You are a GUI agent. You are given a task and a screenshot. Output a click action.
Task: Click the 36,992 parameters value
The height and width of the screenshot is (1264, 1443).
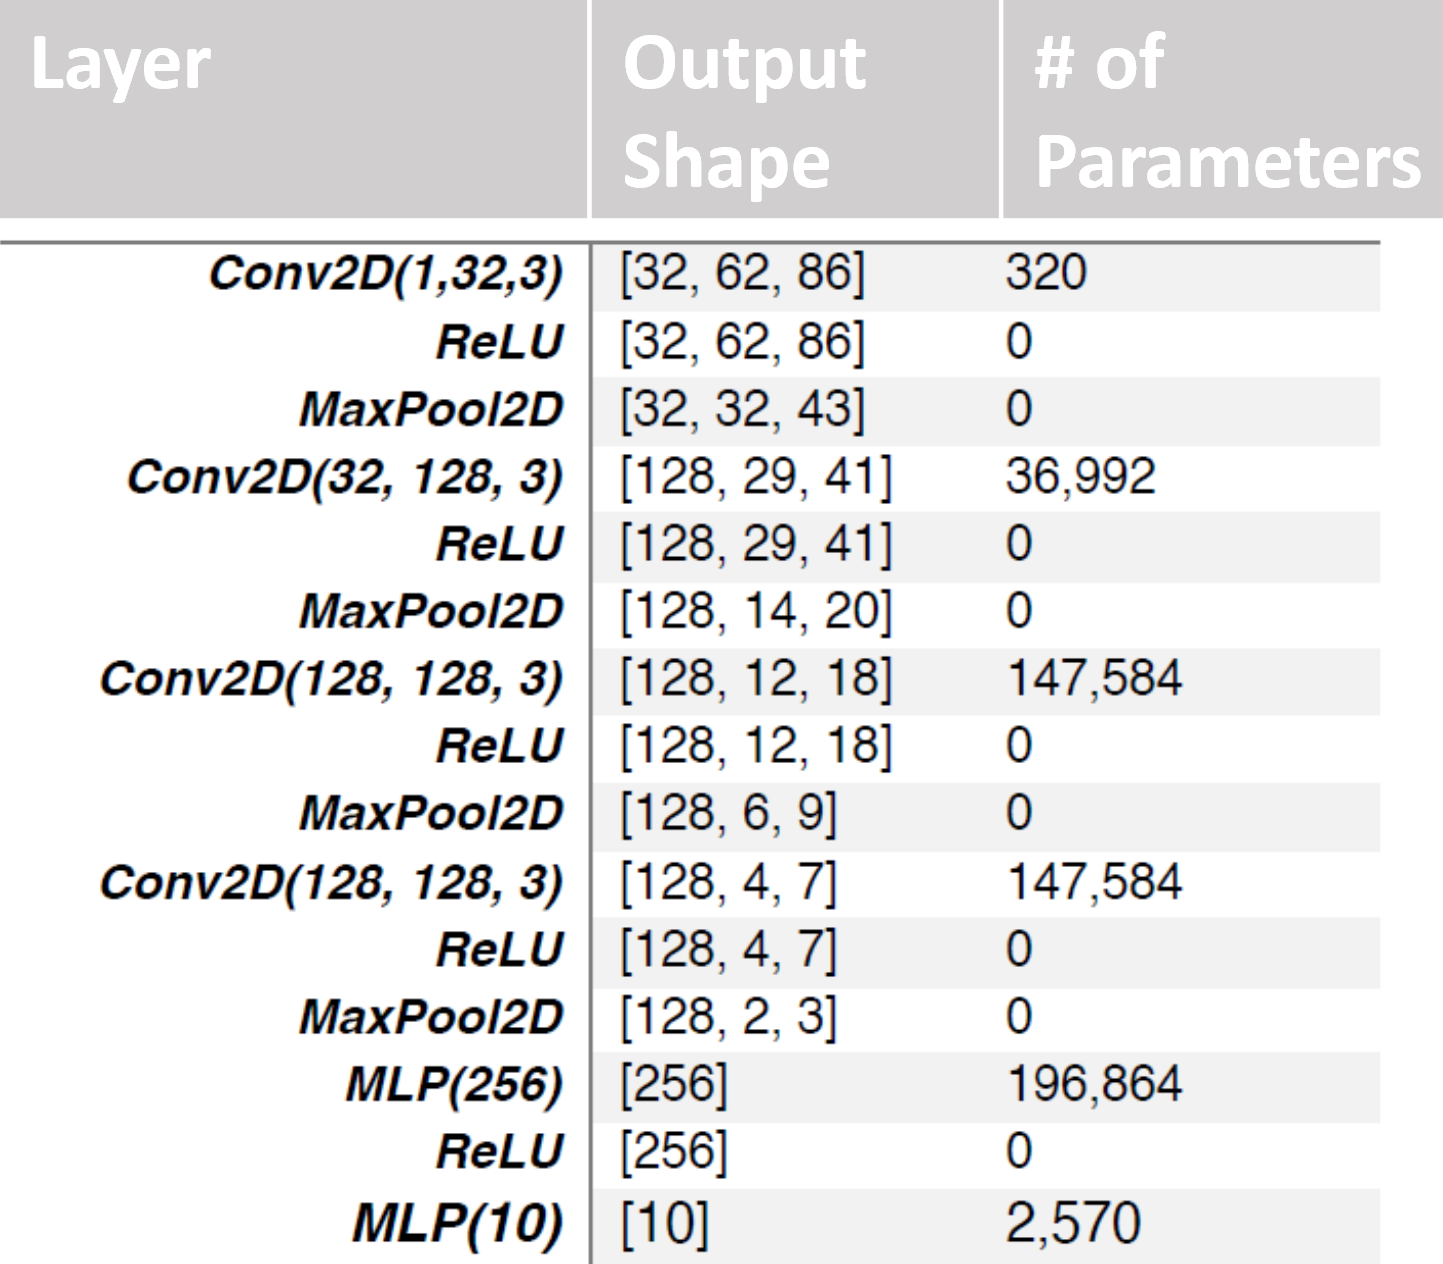point(1080,477)
